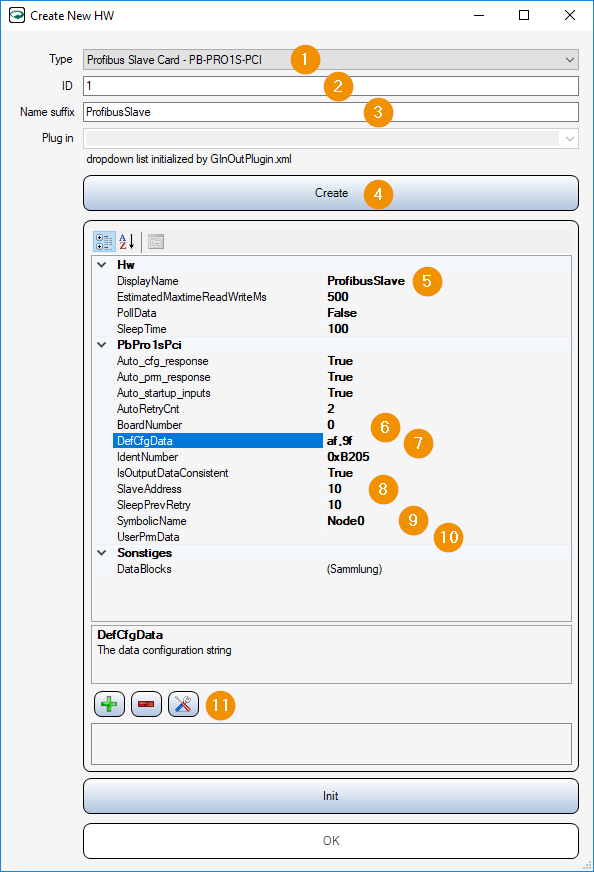Click the green plus add button
This screenshot has height=872, width=594.
[110, 705]
